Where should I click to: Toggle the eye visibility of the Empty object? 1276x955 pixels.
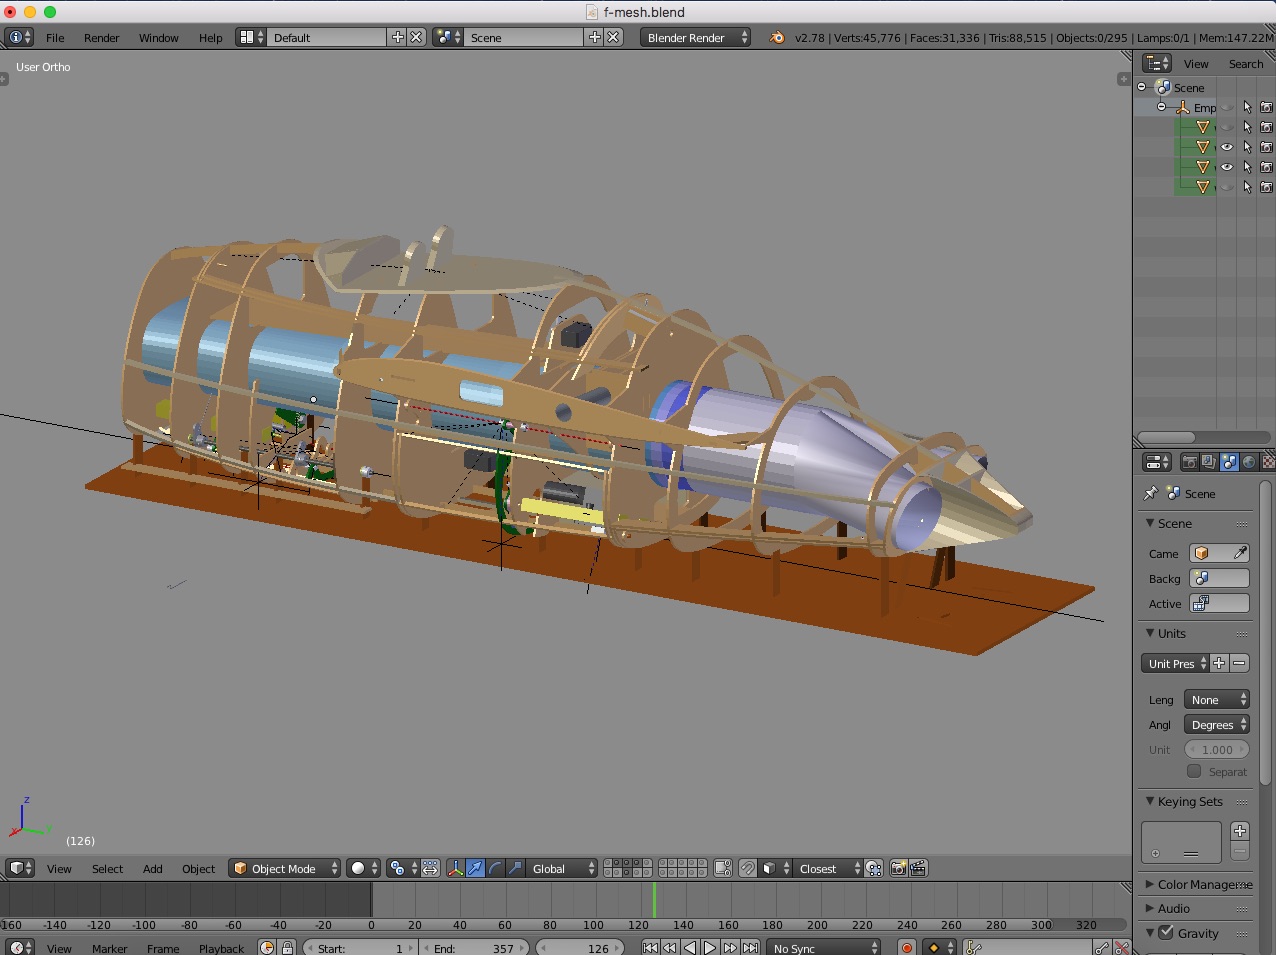[1227, 107]
